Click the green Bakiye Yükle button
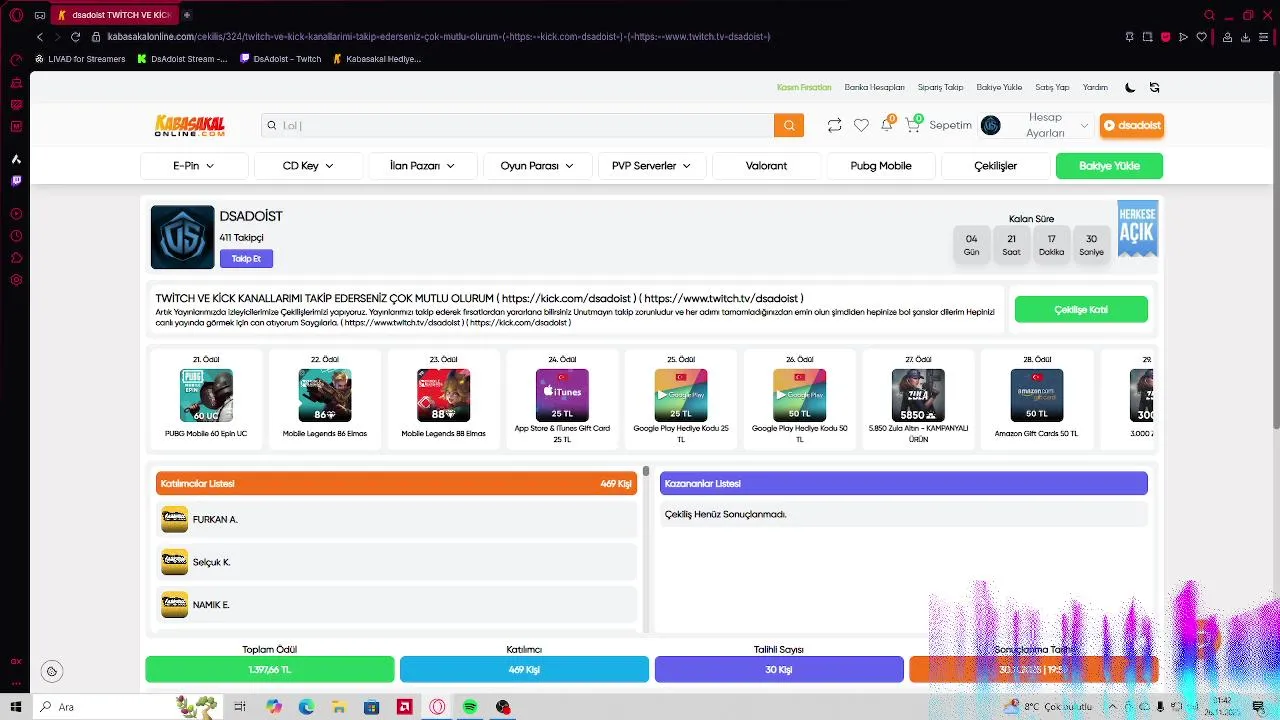The height and width of the screenshot is (720, 1280). tap(1109, 166)
